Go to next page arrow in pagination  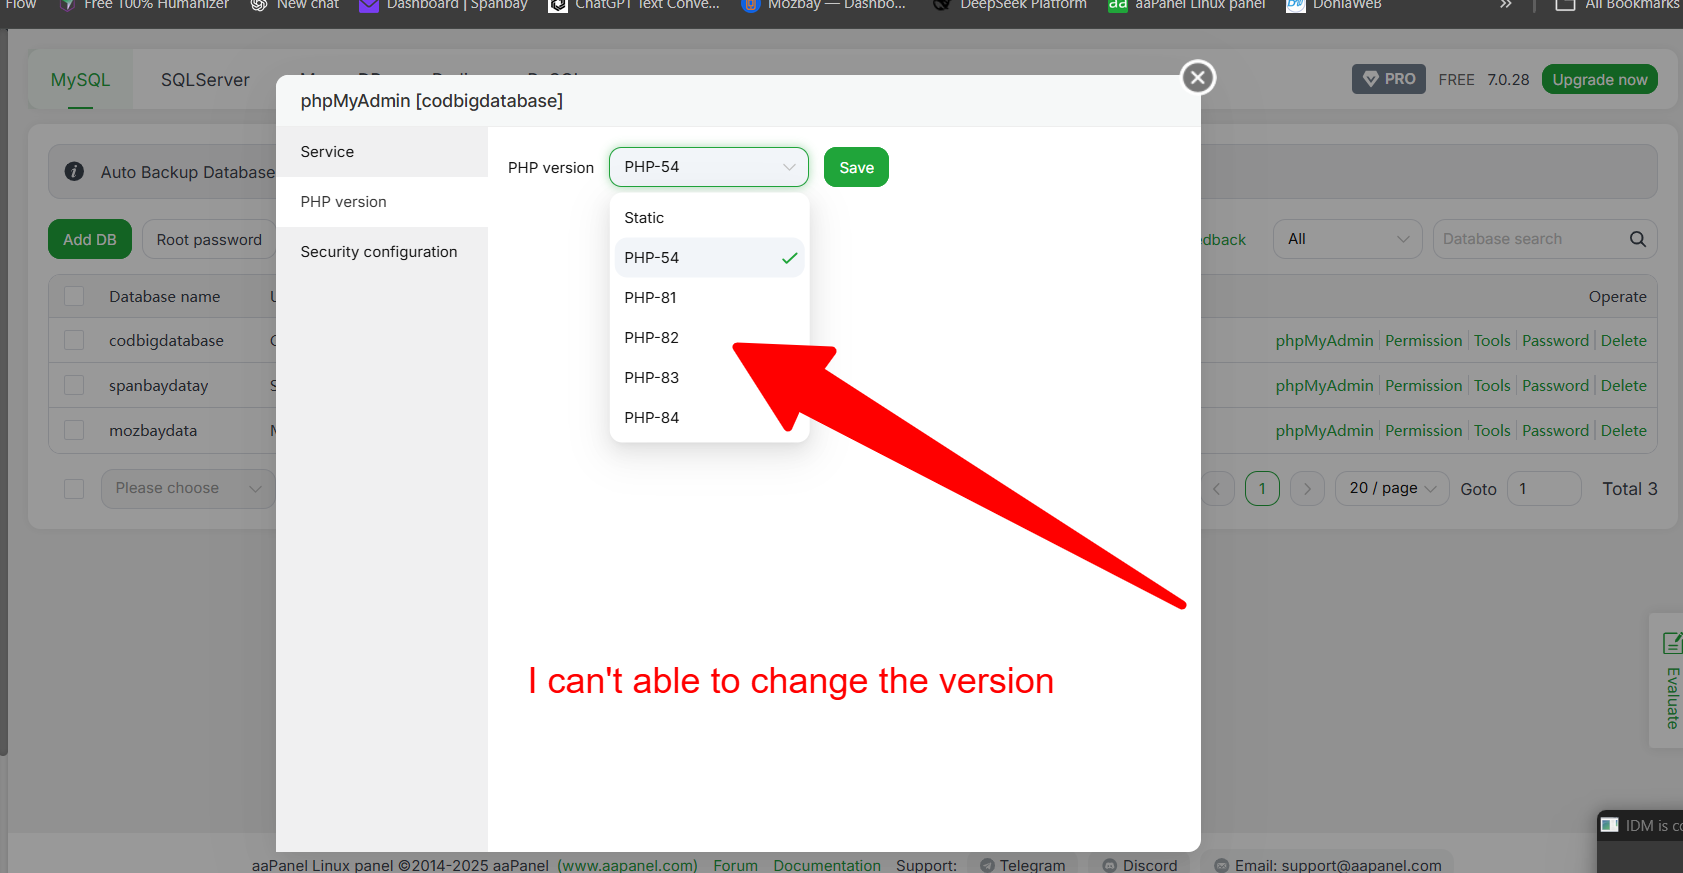(x=1307, y=489)
